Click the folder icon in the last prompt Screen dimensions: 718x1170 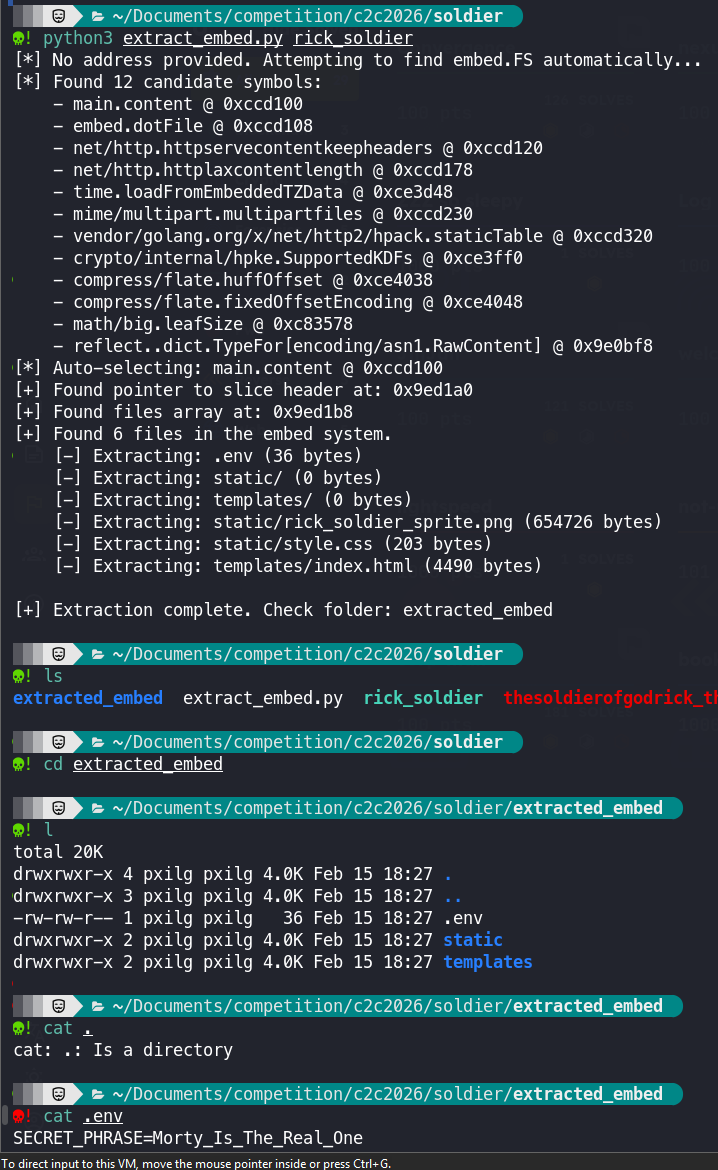point(98,1094)
